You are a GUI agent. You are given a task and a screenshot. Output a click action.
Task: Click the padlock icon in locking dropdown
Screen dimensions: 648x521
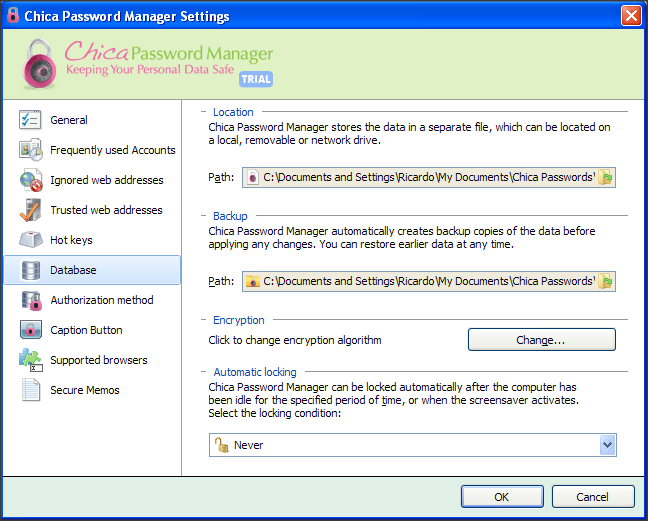click(222, 445)
